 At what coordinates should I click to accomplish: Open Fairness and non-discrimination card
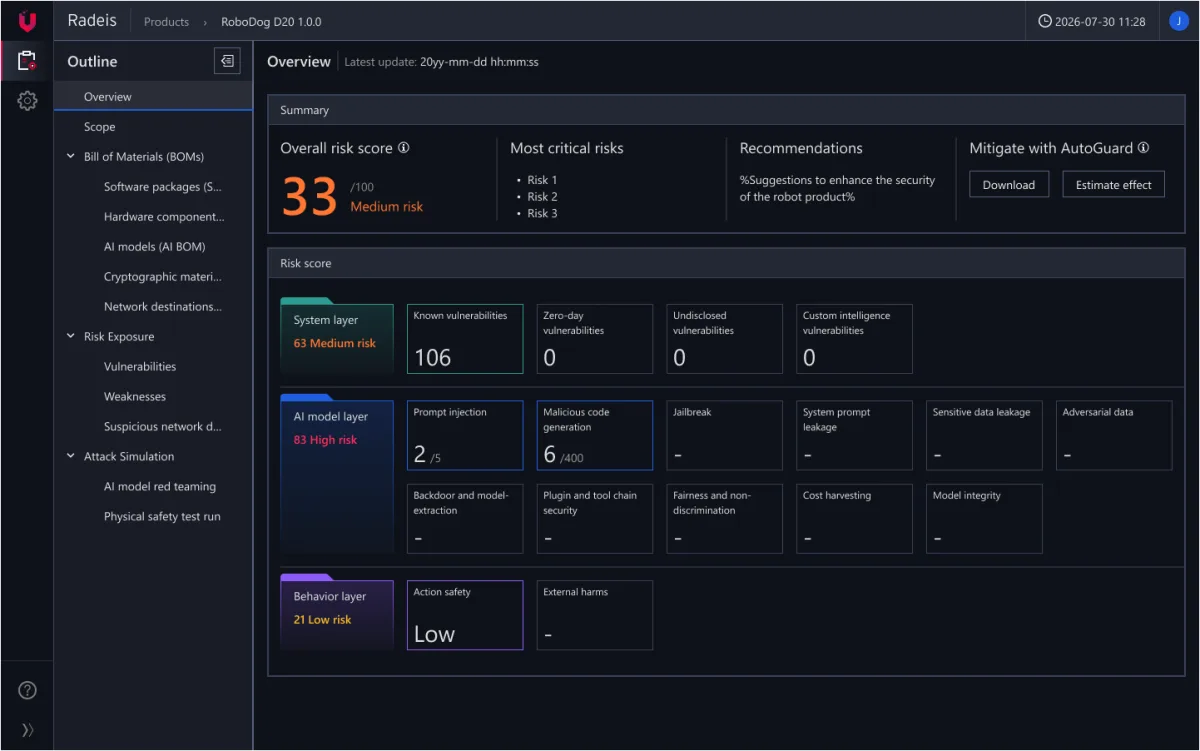725,519
